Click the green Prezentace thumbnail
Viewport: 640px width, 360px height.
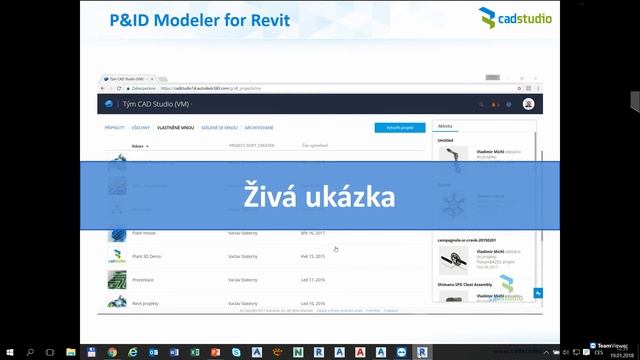[x=117, y=280]
